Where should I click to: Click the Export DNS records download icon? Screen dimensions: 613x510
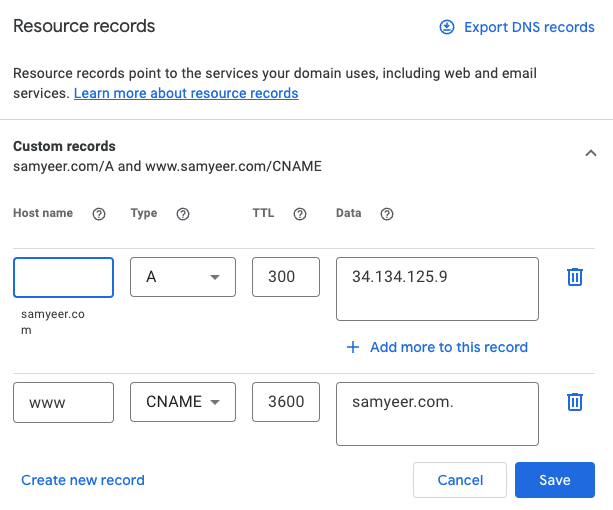(447, 27)
